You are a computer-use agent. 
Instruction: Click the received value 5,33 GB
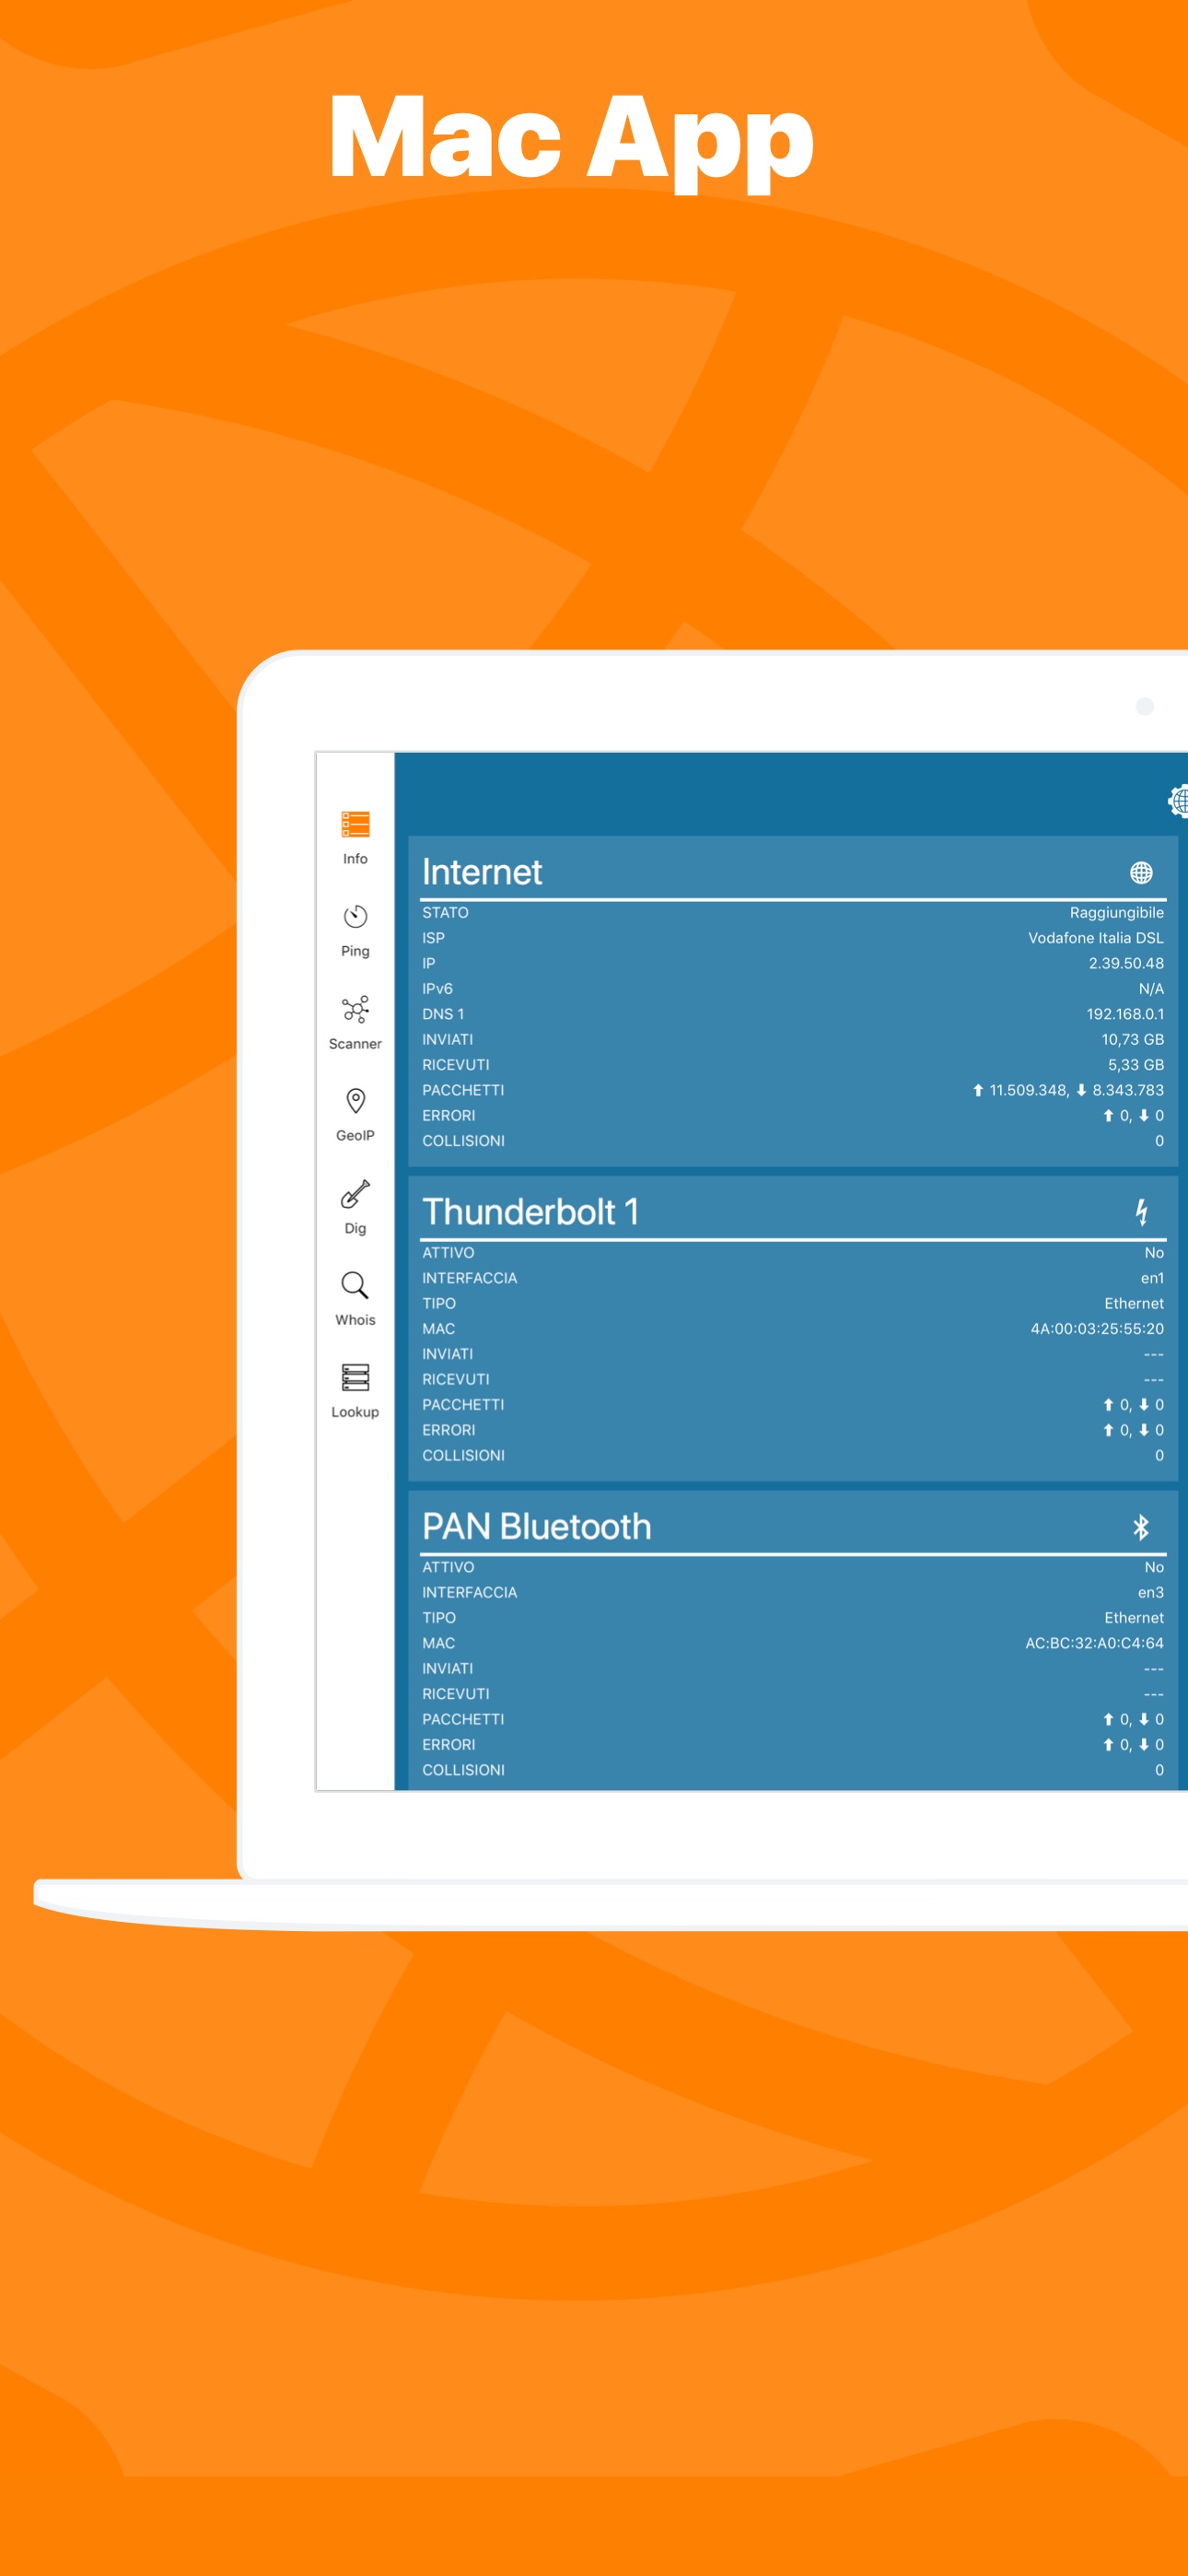coord(1135,1065)
